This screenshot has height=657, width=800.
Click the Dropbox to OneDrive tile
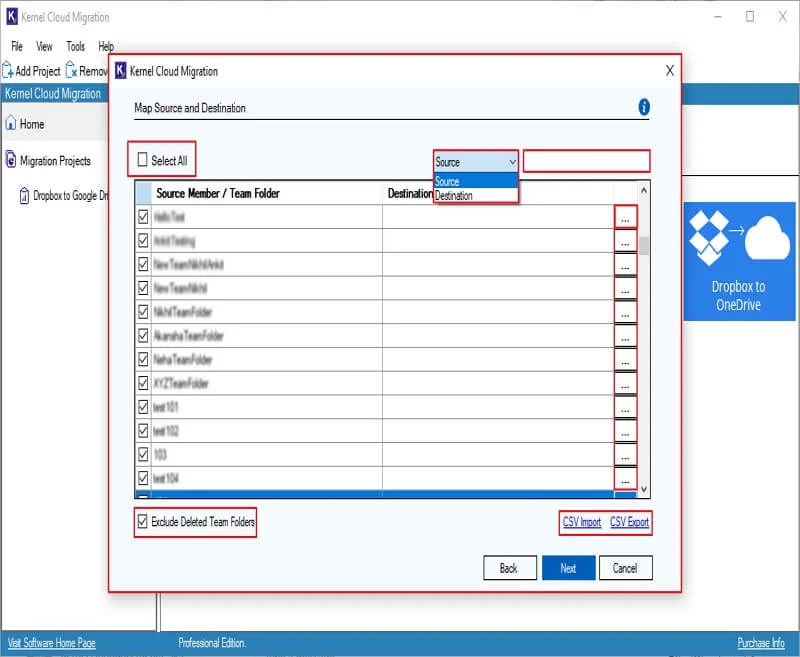739,261
